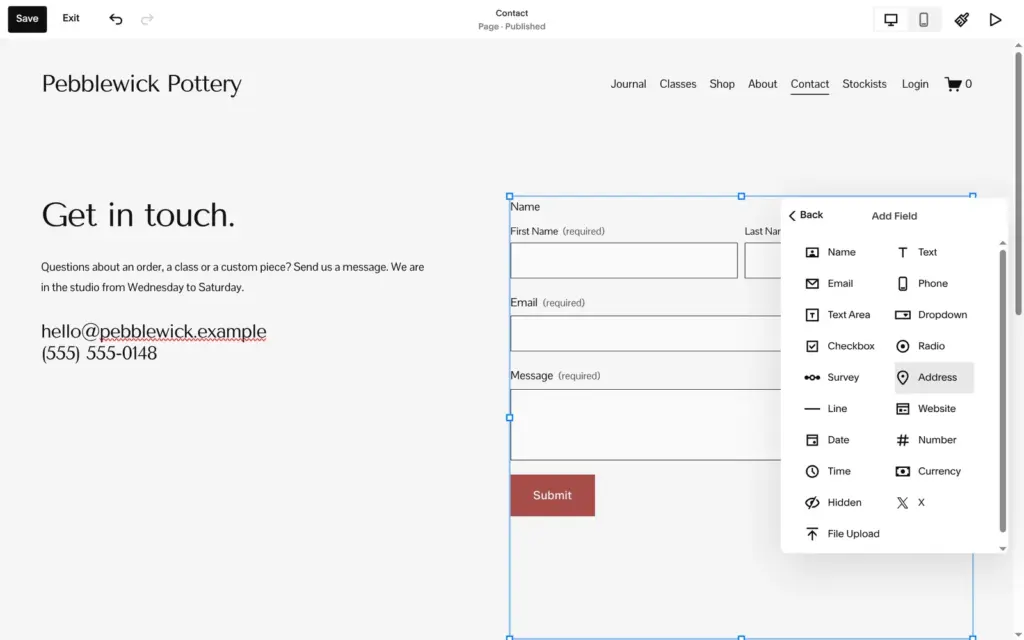The height and width of the screenshot is (640, 1024).
Task: Add a Radio field
Action: pyautogui.click(x=920, y=346)
